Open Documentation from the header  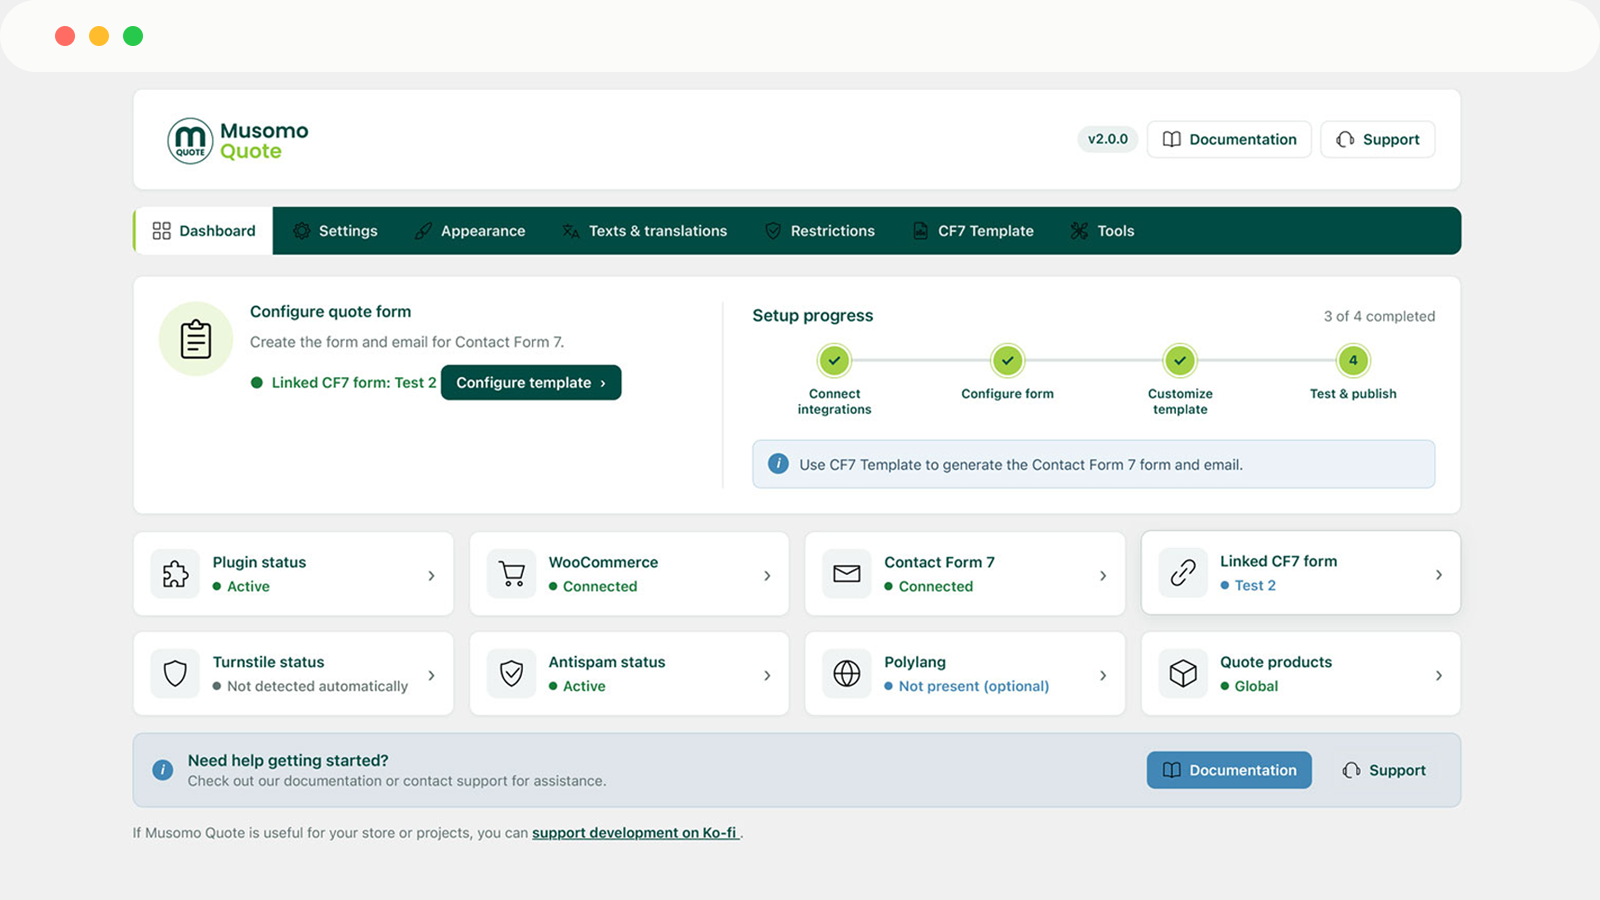coord(1229,140)
